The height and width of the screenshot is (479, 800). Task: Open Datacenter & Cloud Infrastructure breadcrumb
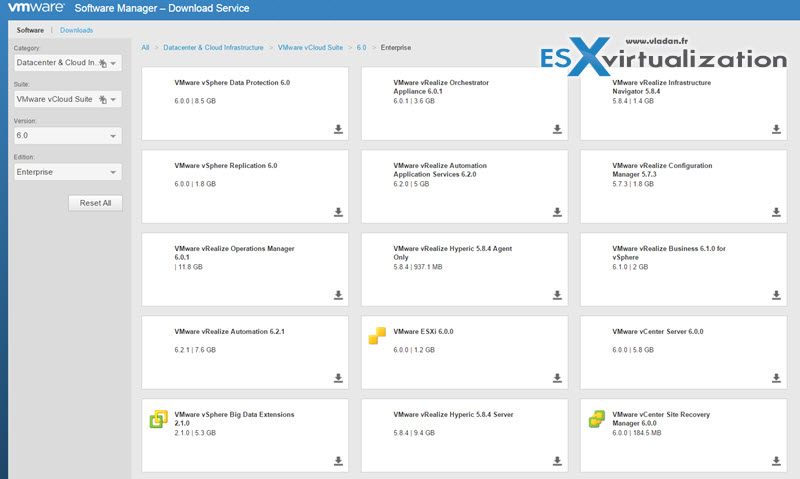[213, 47]
